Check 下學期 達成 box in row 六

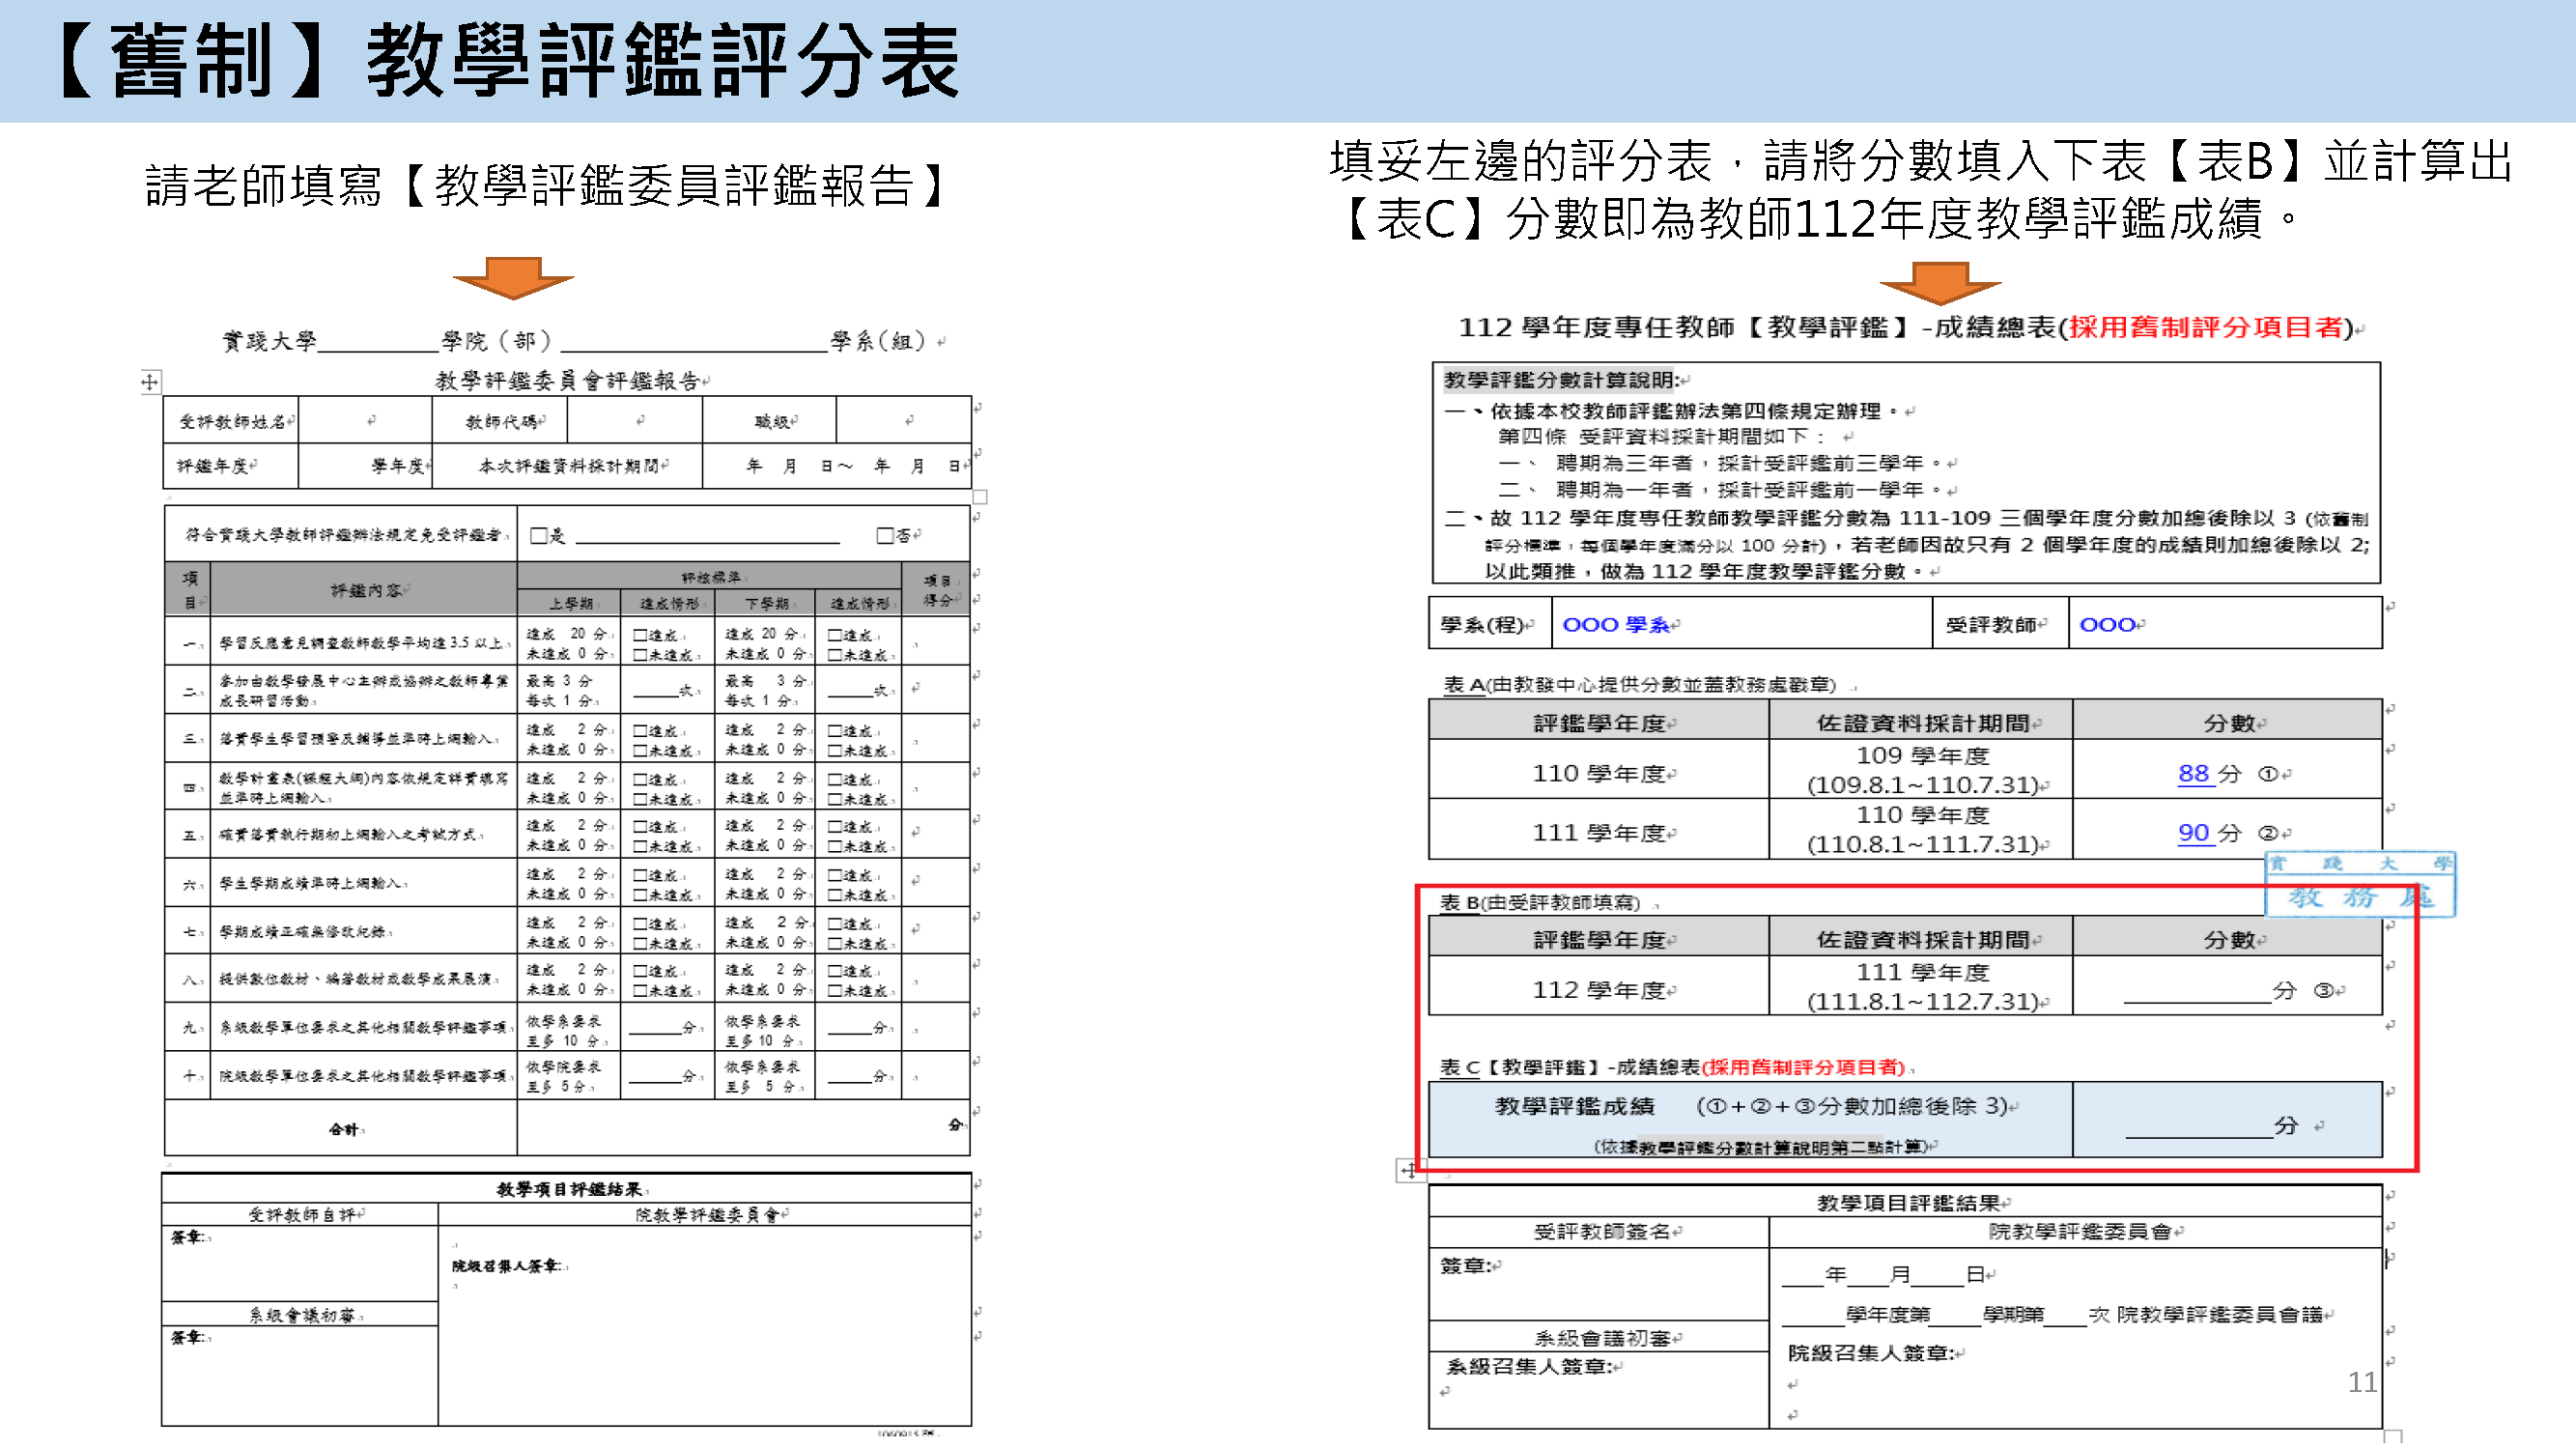[835, 875]
